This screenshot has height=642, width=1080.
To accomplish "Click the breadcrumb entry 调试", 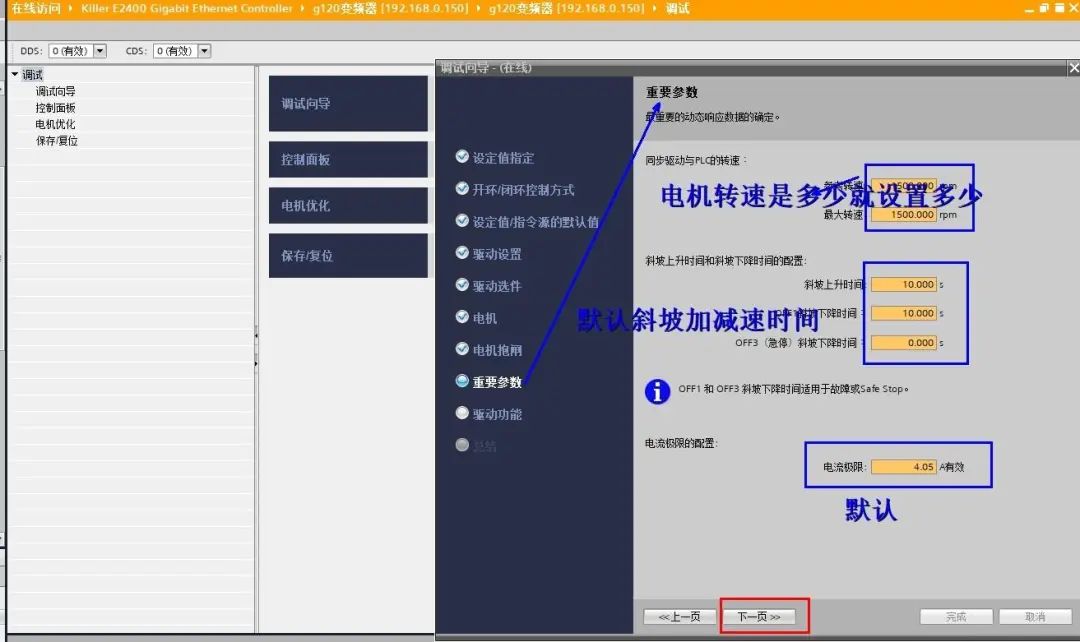I will [678, 8].
